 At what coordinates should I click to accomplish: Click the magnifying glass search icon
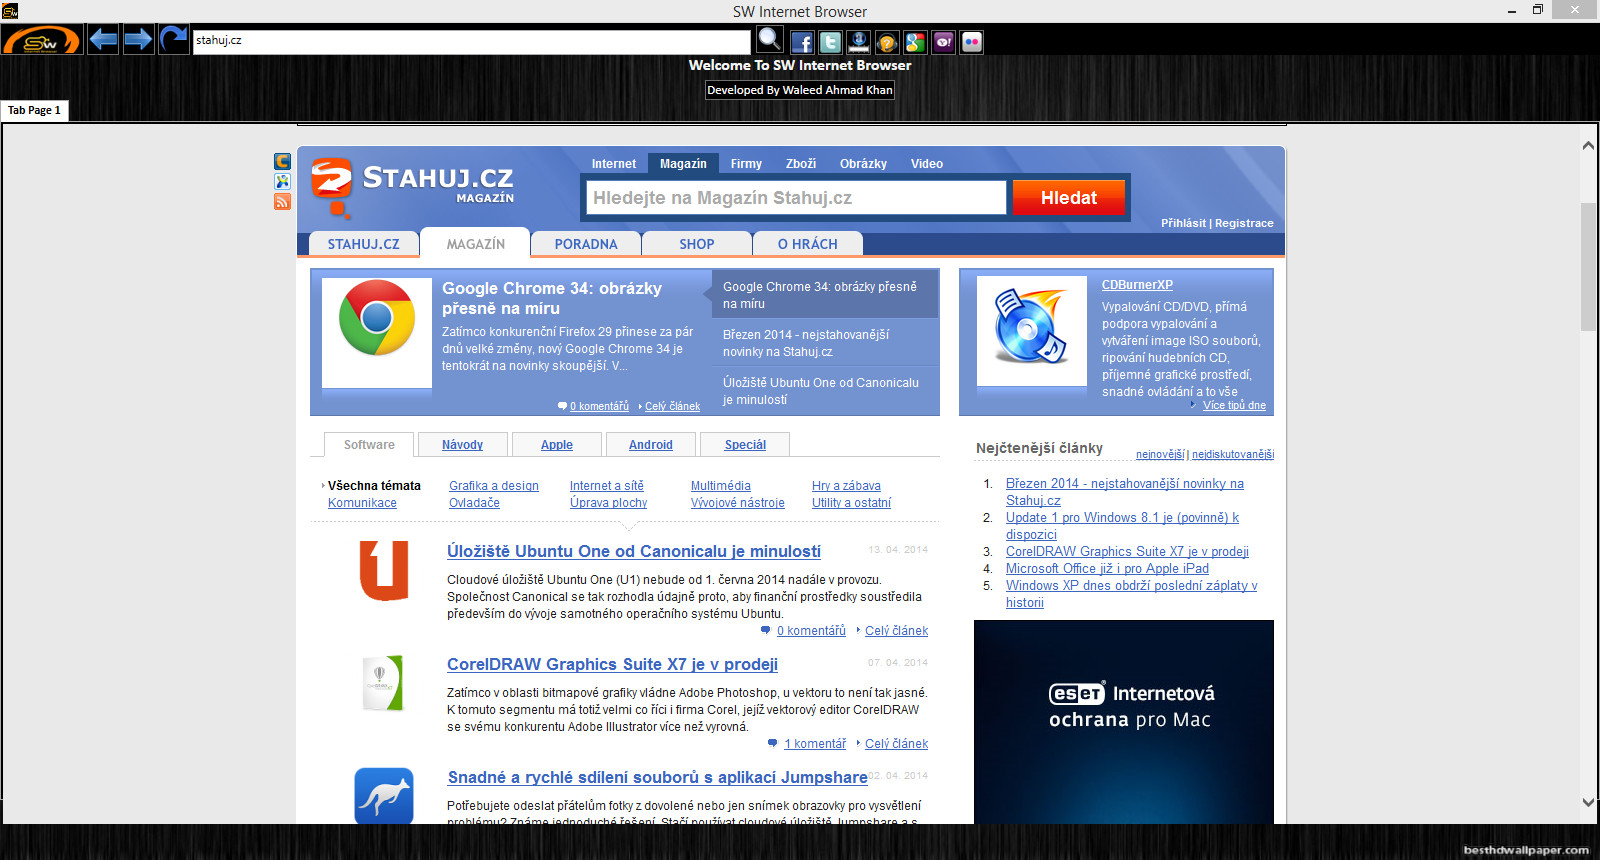[769, 40]
